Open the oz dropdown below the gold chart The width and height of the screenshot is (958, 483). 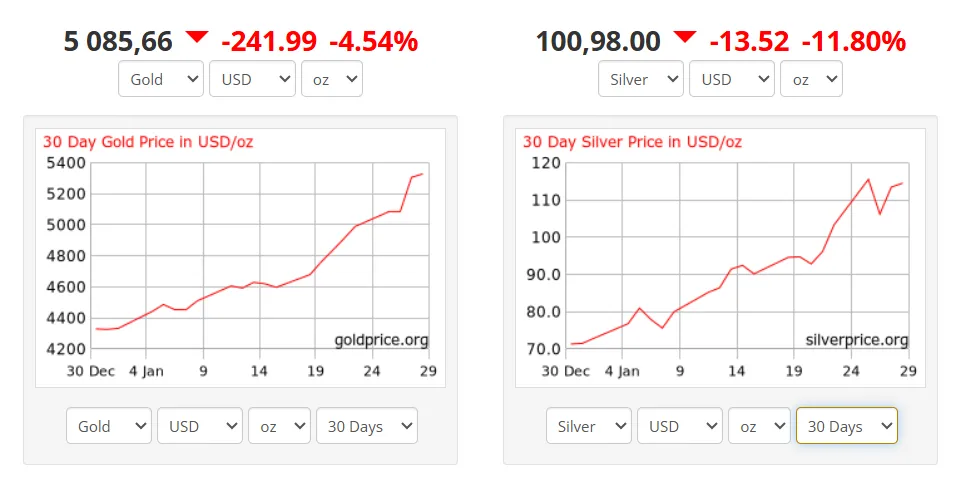279,426
